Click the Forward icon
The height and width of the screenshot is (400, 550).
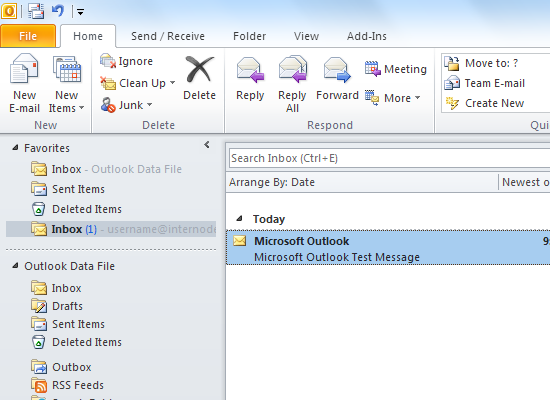click(337, 70)
